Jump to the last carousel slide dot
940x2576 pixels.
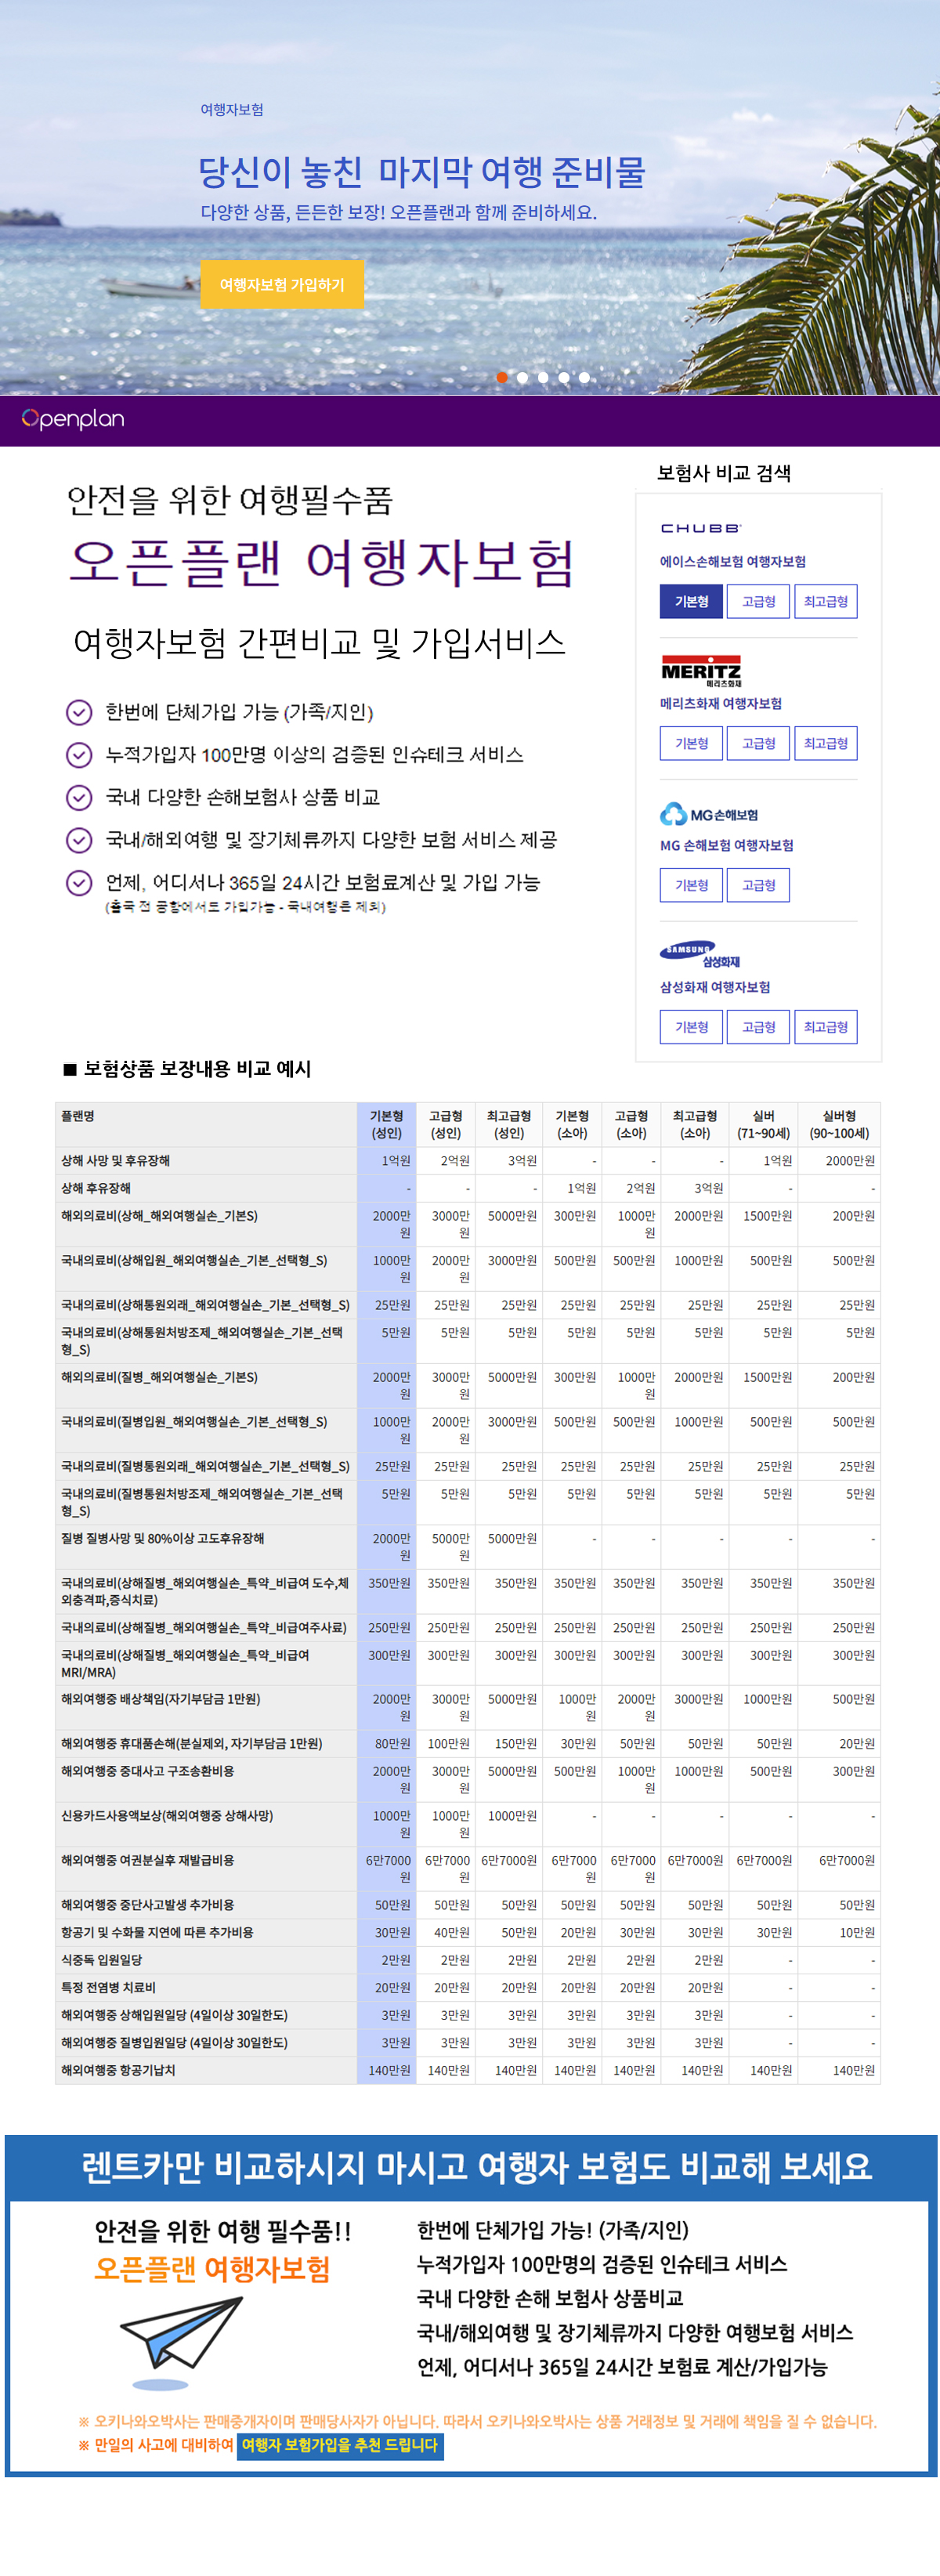pyautogui.click(x=584, y=378)
